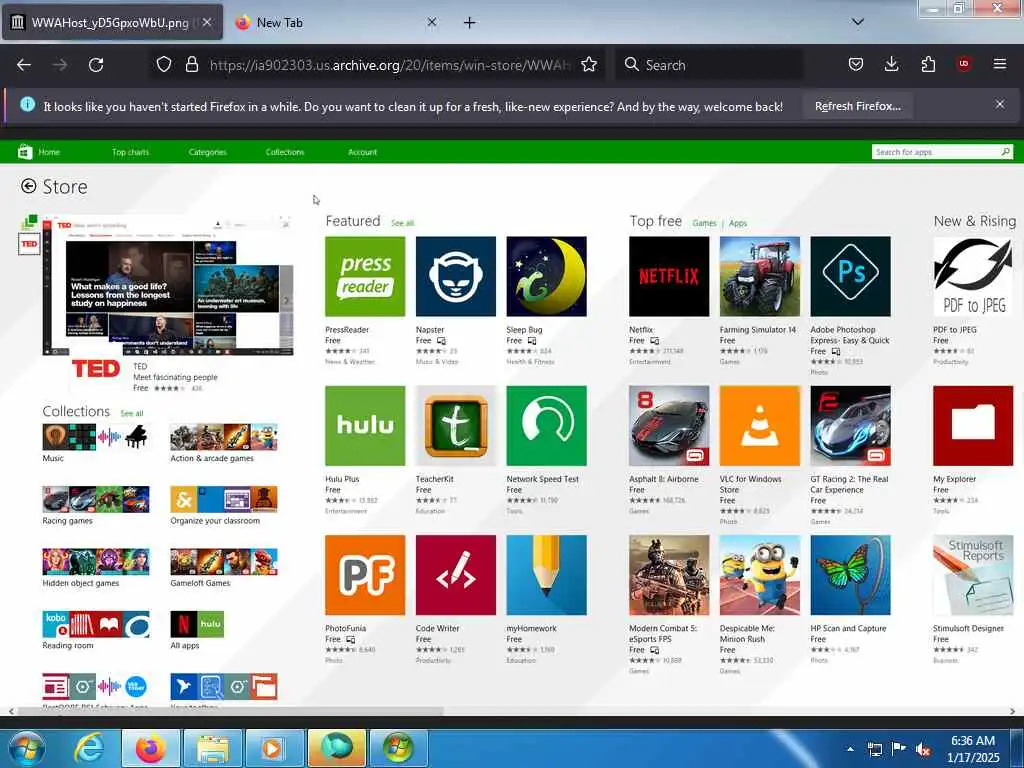Open the Firefox hamburger application menu
Viewport: 1024px width, 768px height.
1000,64
